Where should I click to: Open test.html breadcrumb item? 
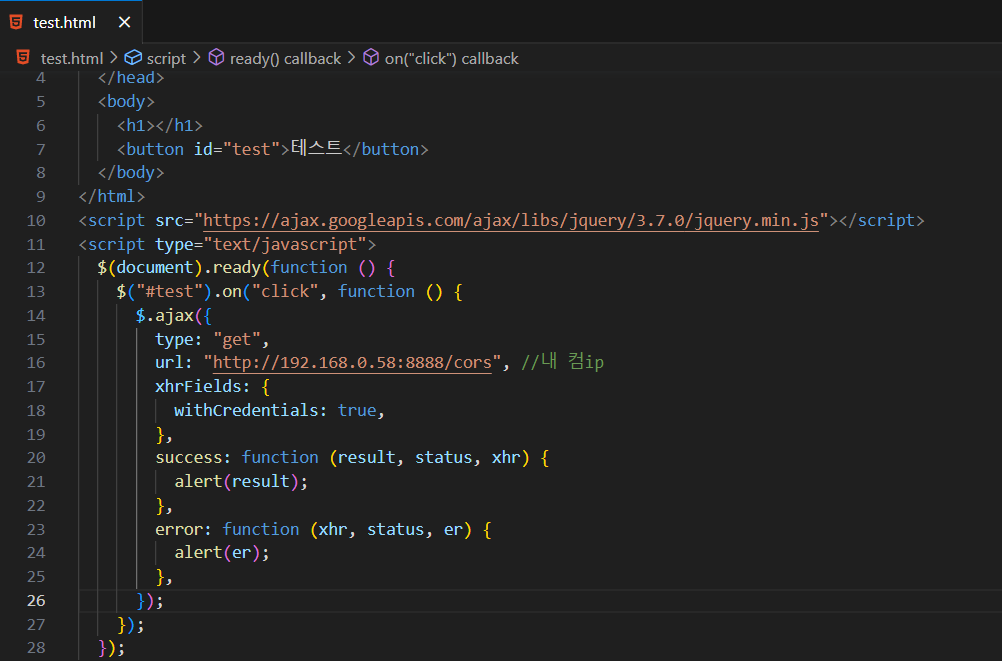click(72, 58)
